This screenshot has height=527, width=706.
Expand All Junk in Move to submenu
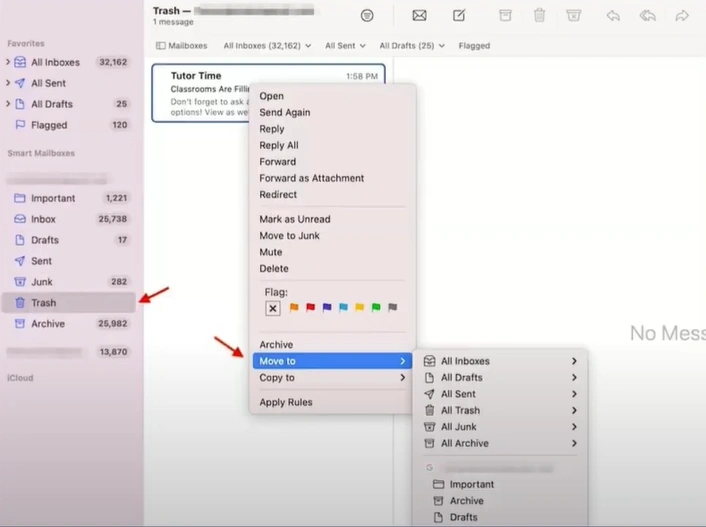[x=500, y=427]
